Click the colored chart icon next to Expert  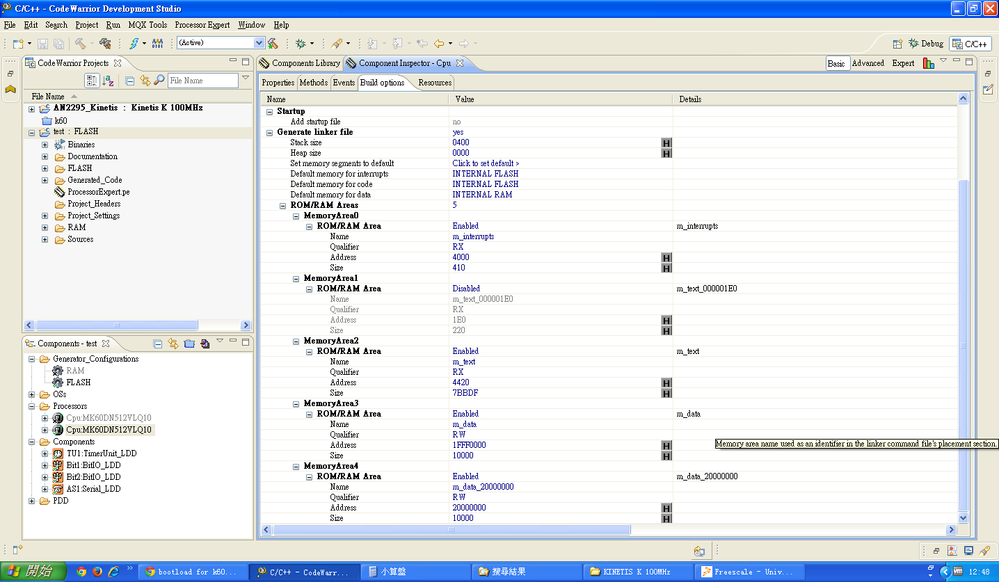[x=929, y=63]
